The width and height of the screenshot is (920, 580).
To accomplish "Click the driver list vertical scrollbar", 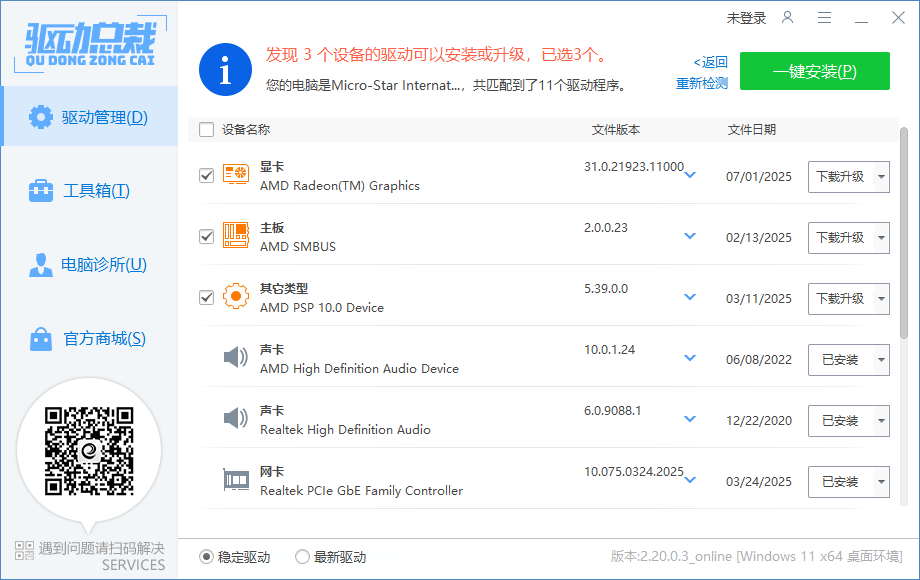I will click(x=904, y=233).
